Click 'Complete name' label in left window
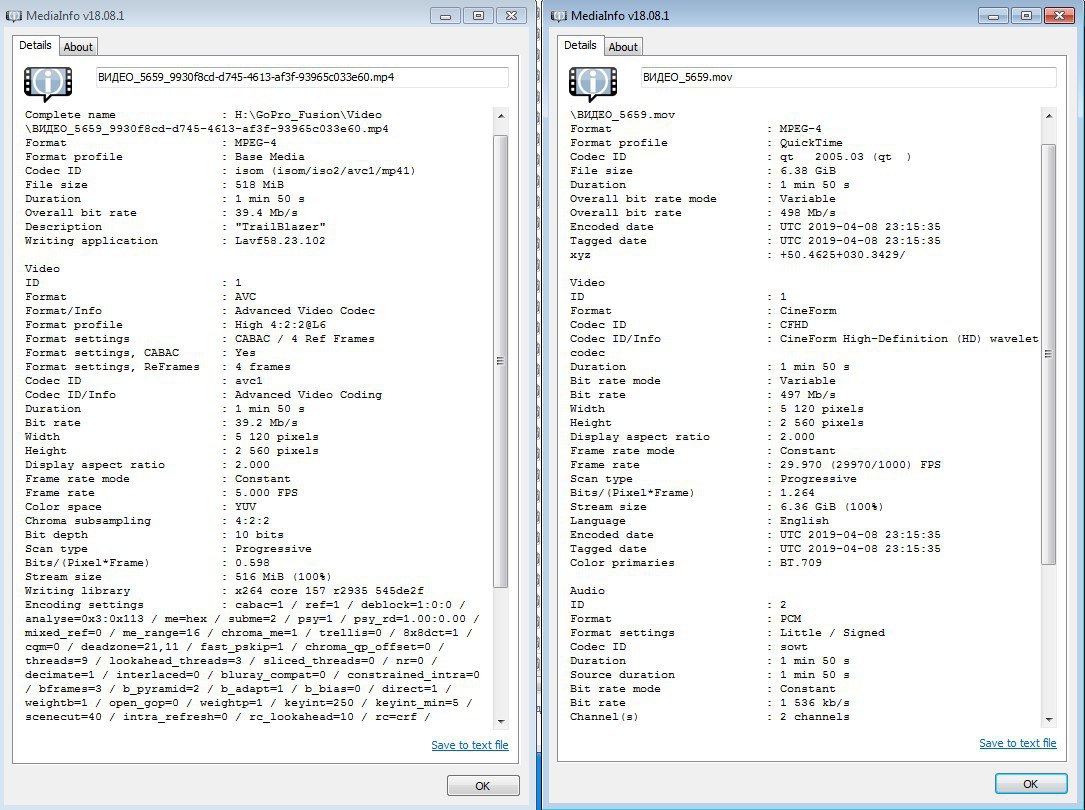The image size is (1085, 810). [x=70, y=115]
